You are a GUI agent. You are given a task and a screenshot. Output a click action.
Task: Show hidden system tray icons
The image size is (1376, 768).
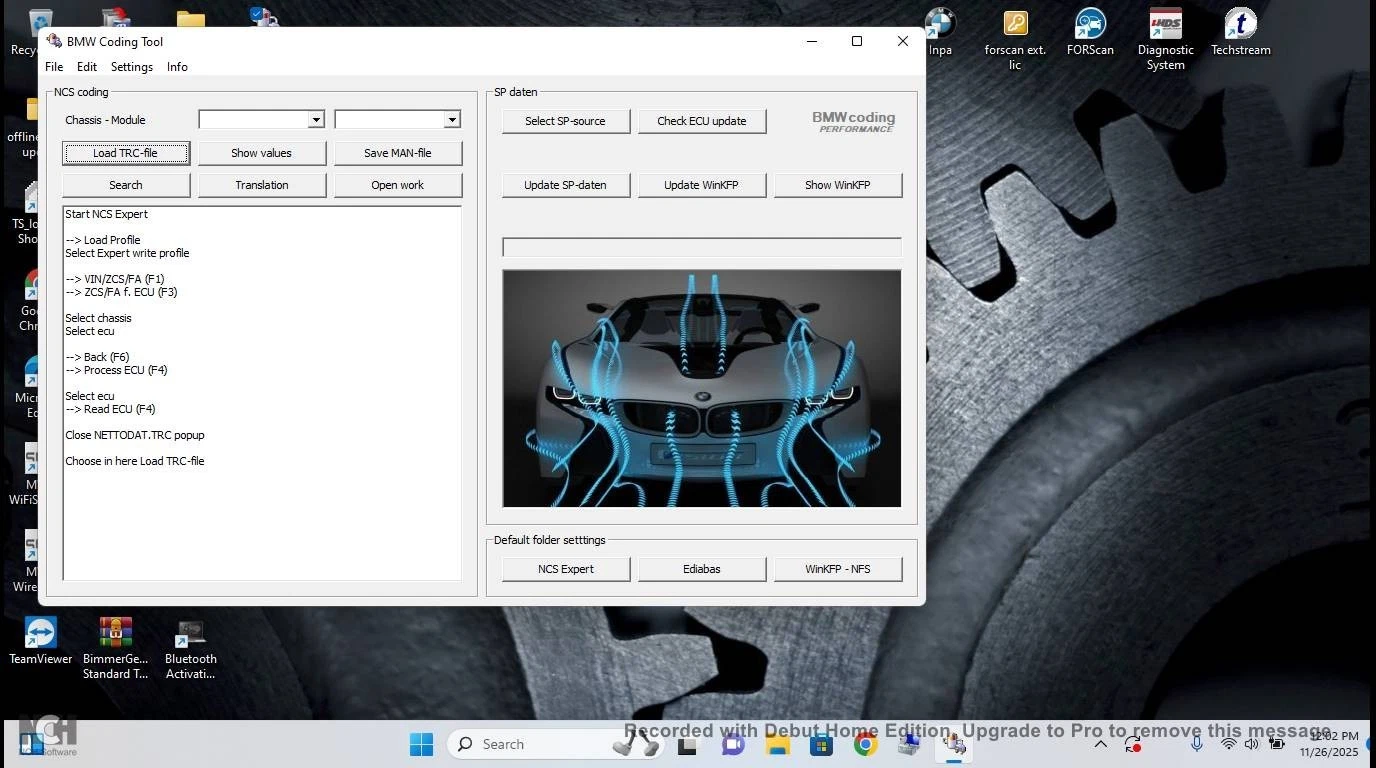click(x=1101, y=744)
